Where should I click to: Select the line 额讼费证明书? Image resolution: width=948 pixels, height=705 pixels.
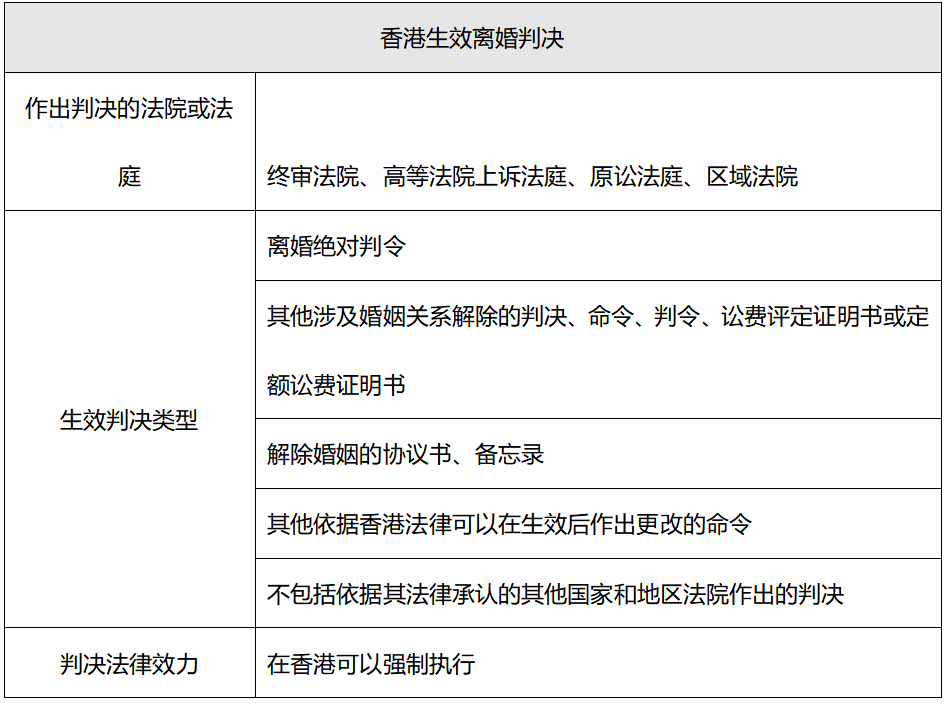tap(336, 385)
